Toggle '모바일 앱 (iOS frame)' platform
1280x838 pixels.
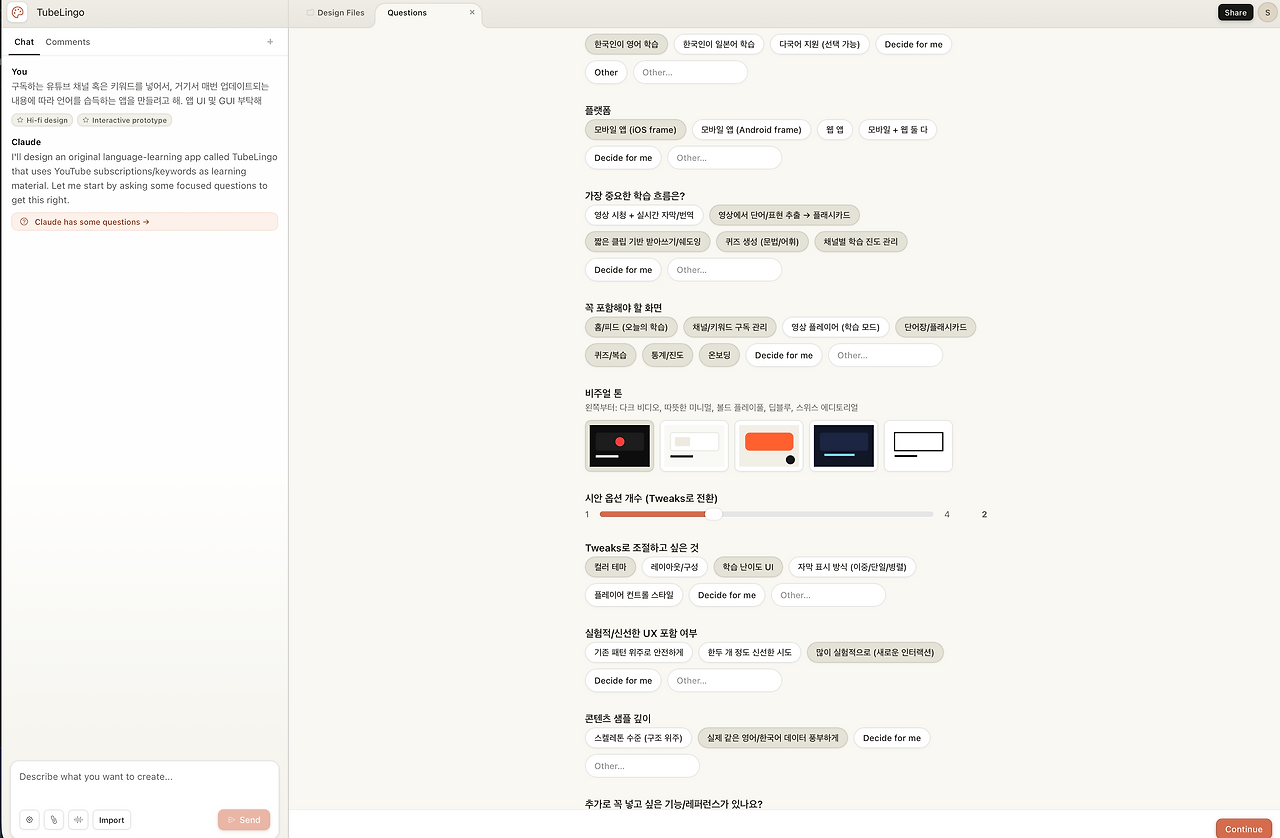click(x=636, y=130)
